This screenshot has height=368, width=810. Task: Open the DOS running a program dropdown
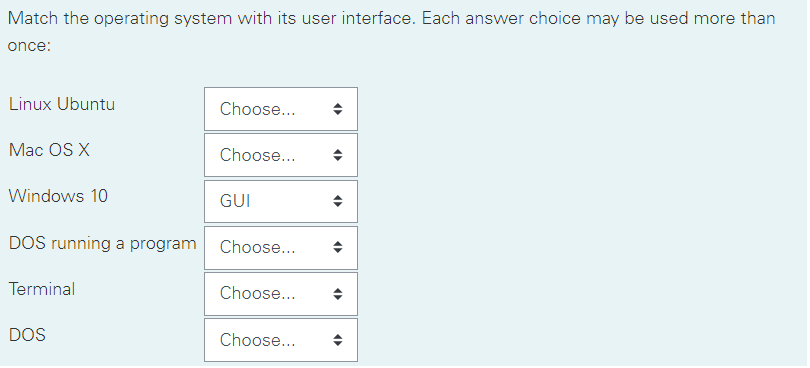tap(281, 248)
